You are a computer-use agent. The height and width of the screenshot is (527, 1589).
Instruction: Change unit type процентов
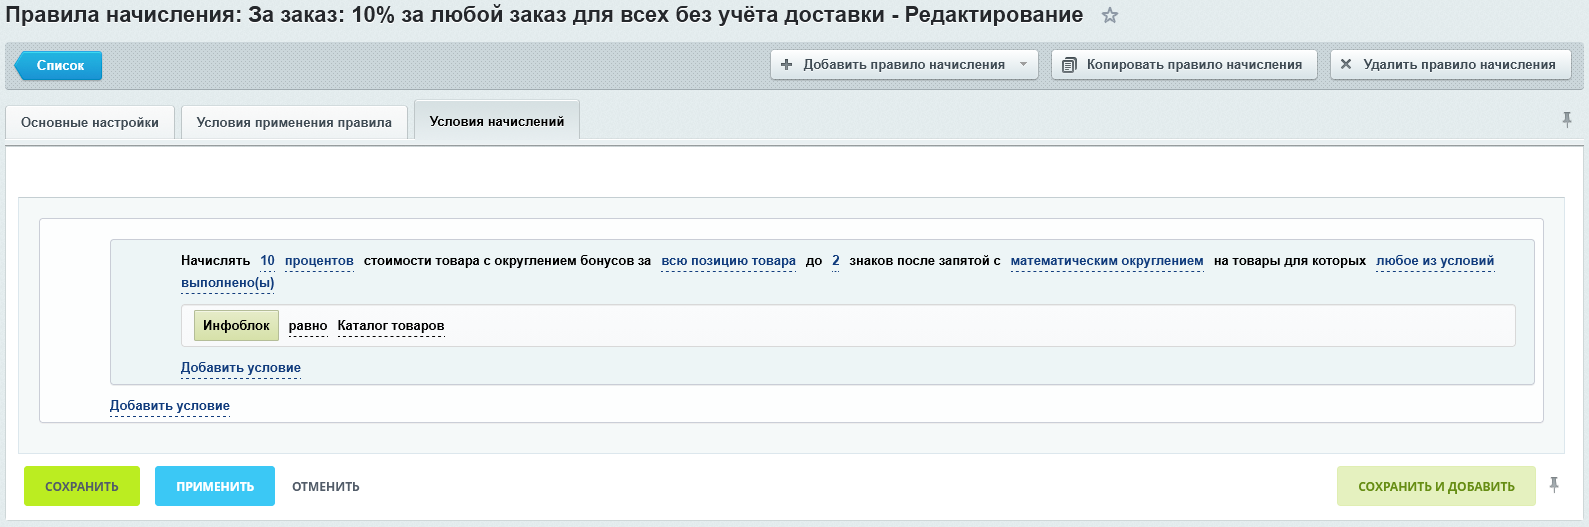(319, 261)
